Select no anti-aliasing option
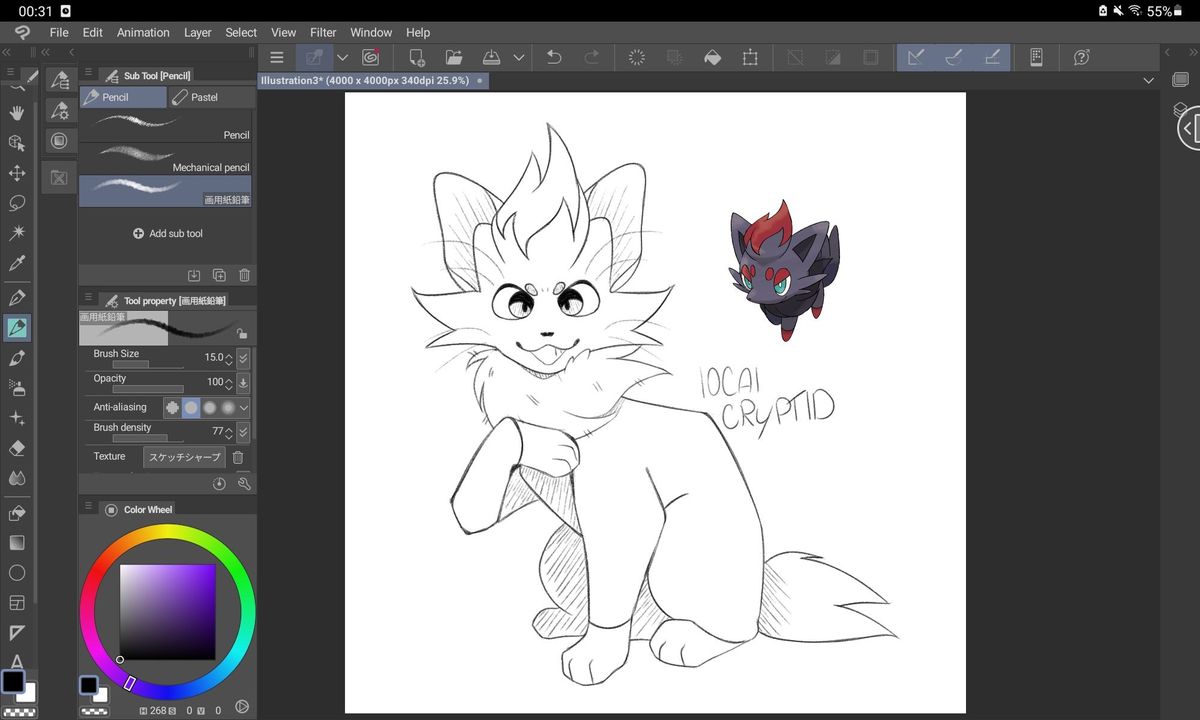The height and width of the screenshot is (720, 1200). click(x=173, y=408)
